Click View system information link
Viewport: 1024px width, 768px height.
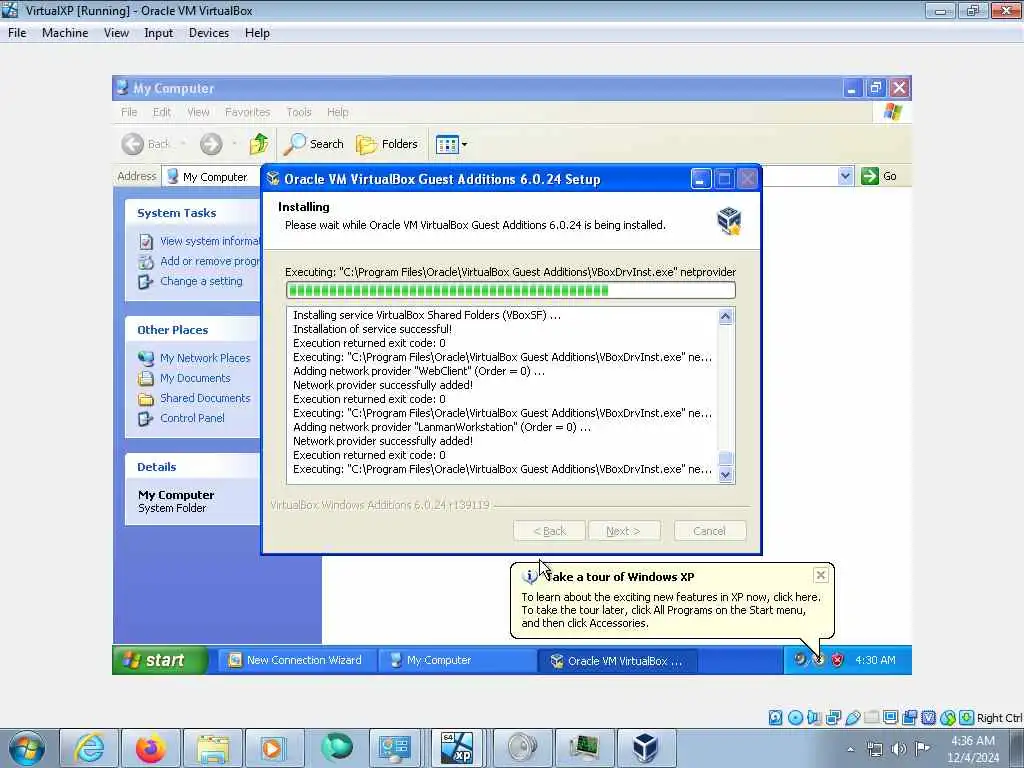(x=210, y=241)
